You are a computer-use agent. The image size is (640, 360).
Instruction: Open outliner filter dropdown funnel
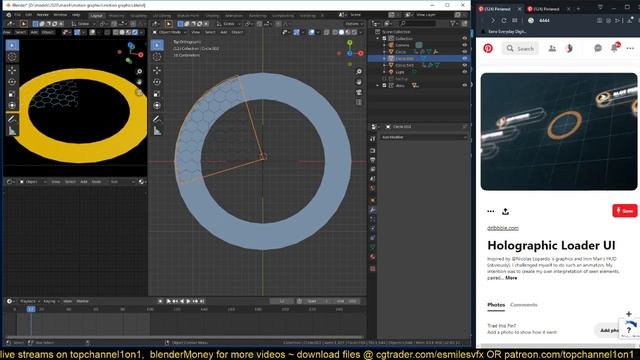[454, 24]
